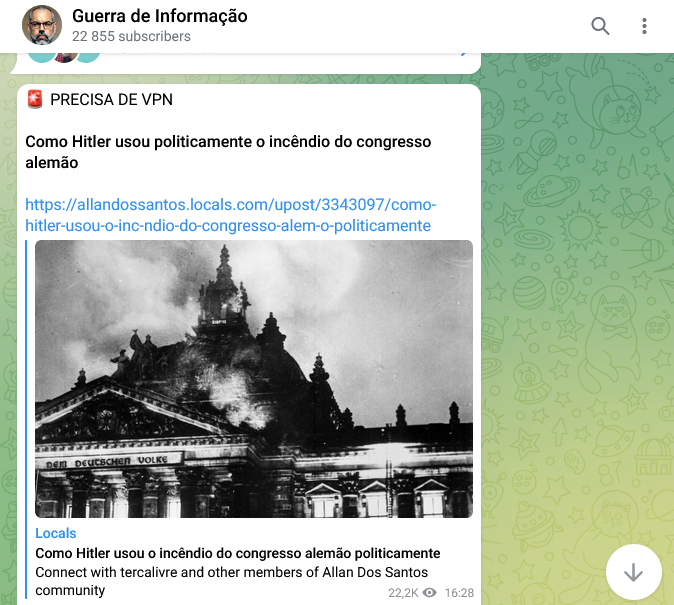Screen dimensions: 674x605
Task: Click the 16:28 message timestamp
Action: pos(459,593)
